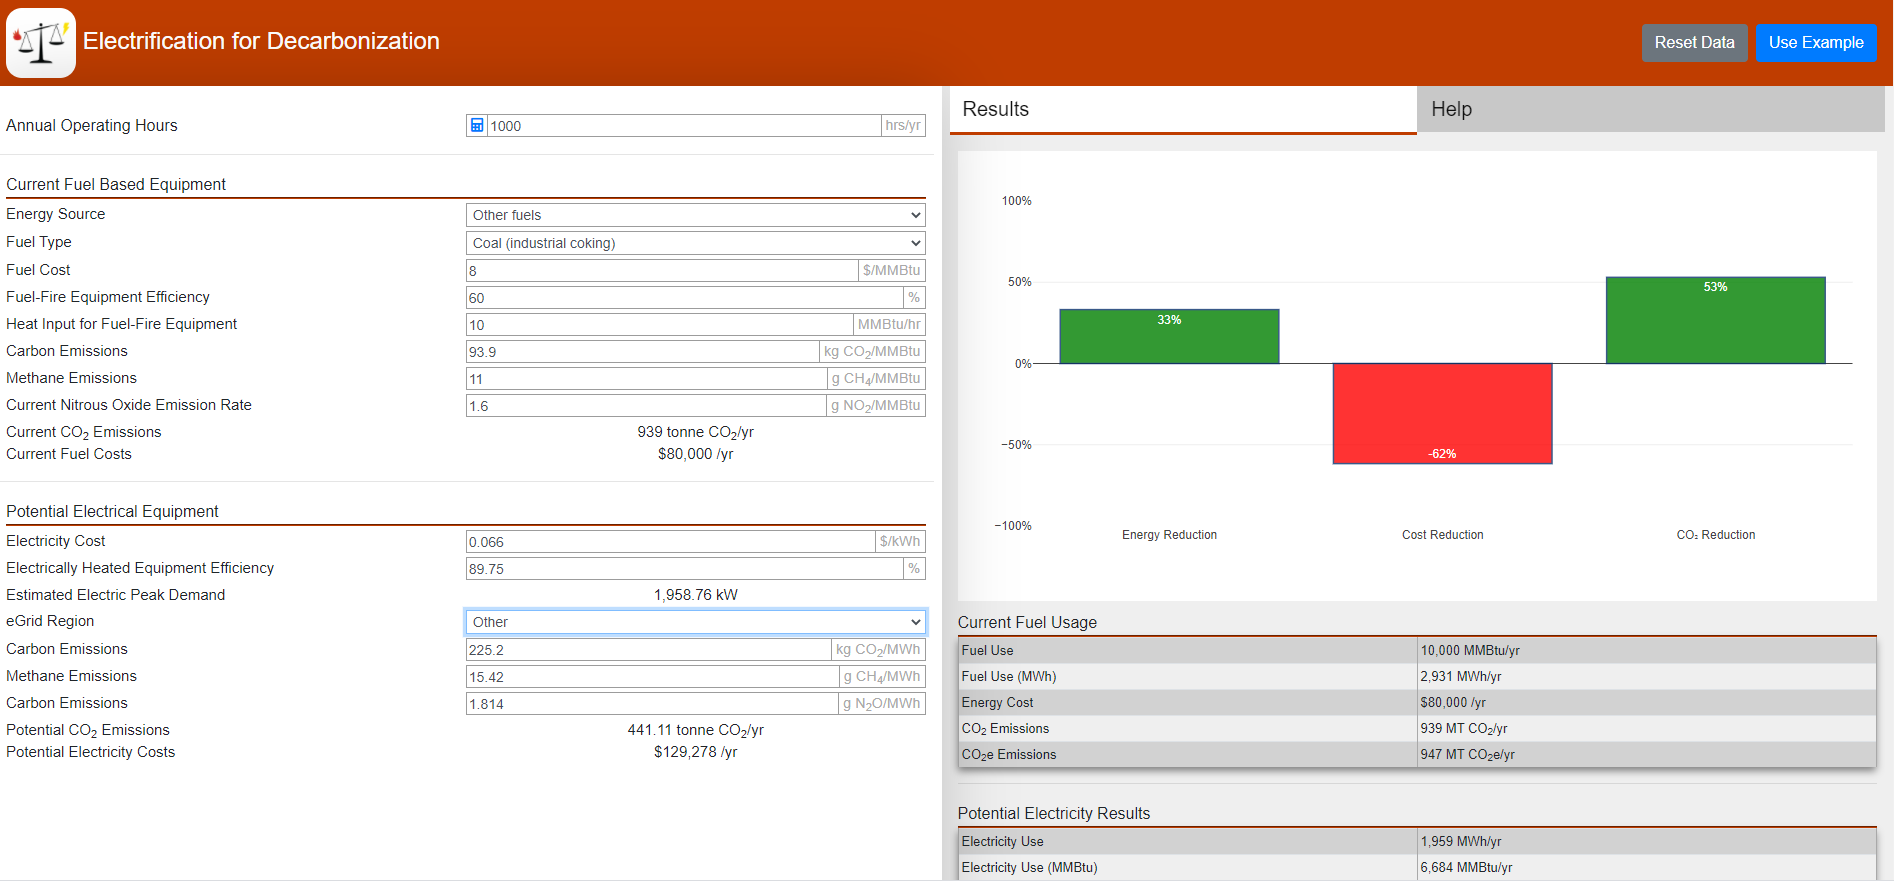Open the eGrid Region dropdown
This screenshot has height=884, width=1894.
[x=695, y=622]
